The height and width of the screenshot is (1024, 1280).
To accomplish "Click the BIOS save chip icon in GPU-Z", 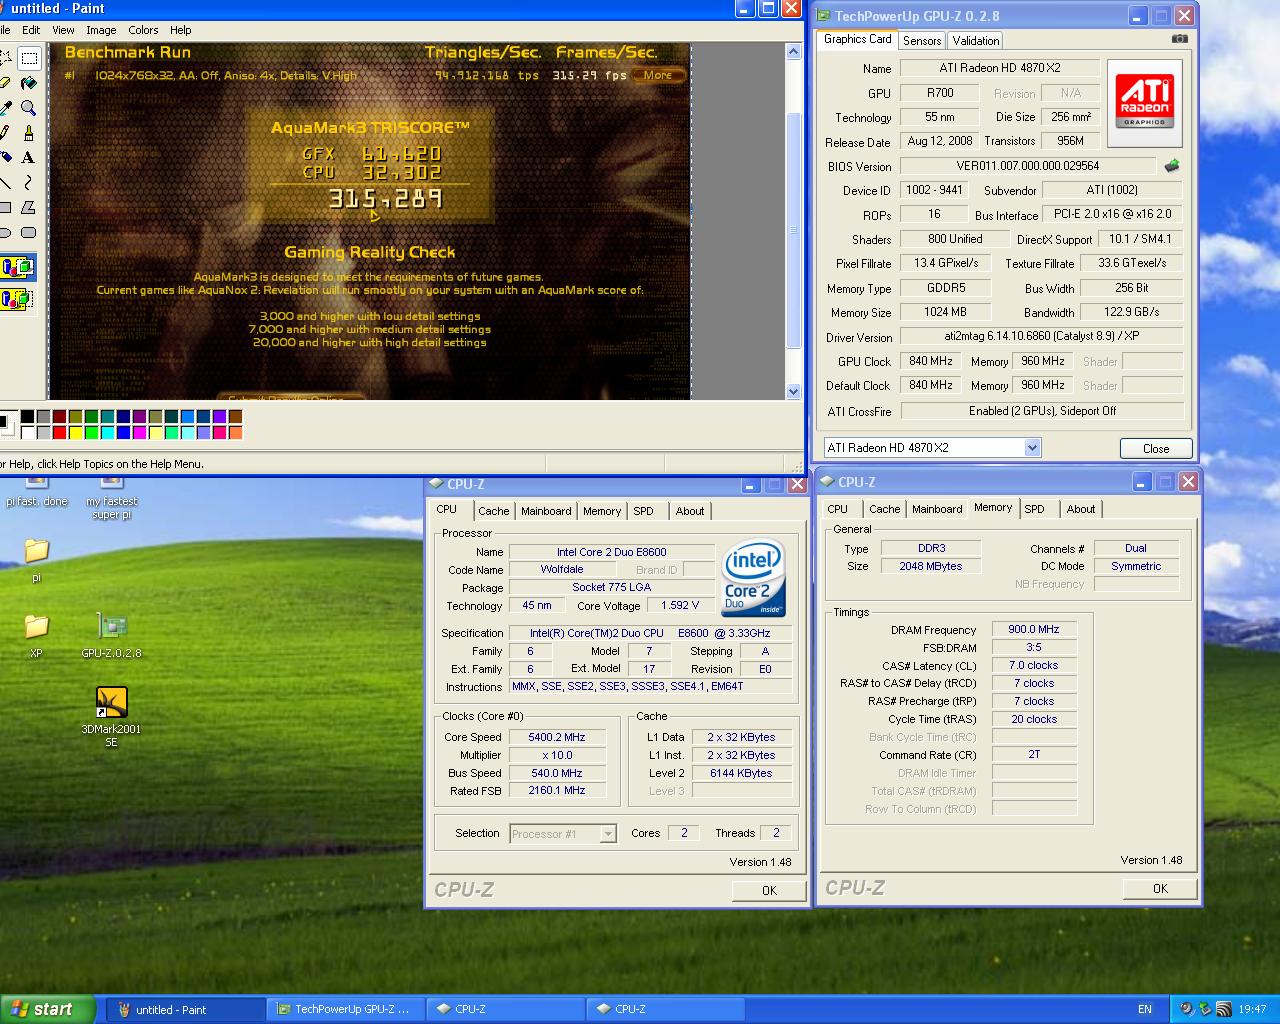I will pos(1172,166).
